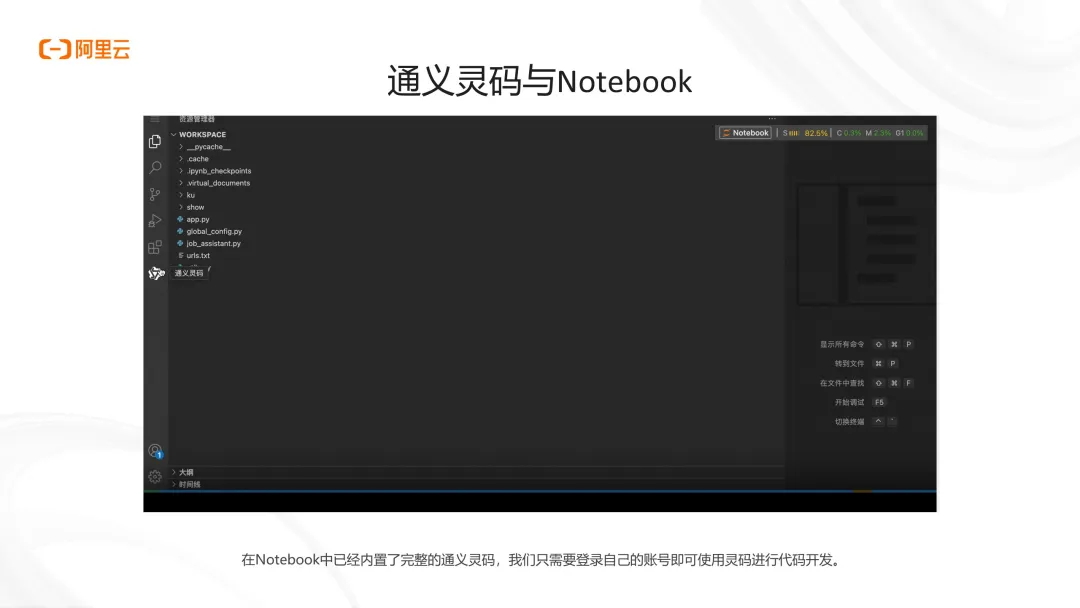Open the 通义灵码 plugin icon
The height and width of the screenshot is (608, 1080).
coord(156,273)
